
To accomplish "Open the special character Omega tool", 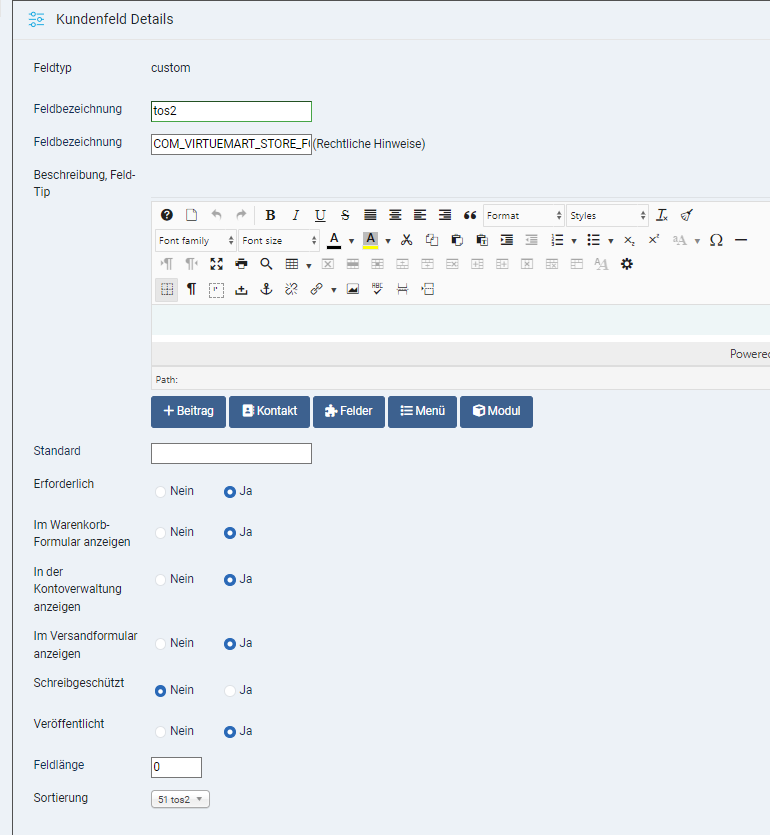I will click(x=716, y=240).
